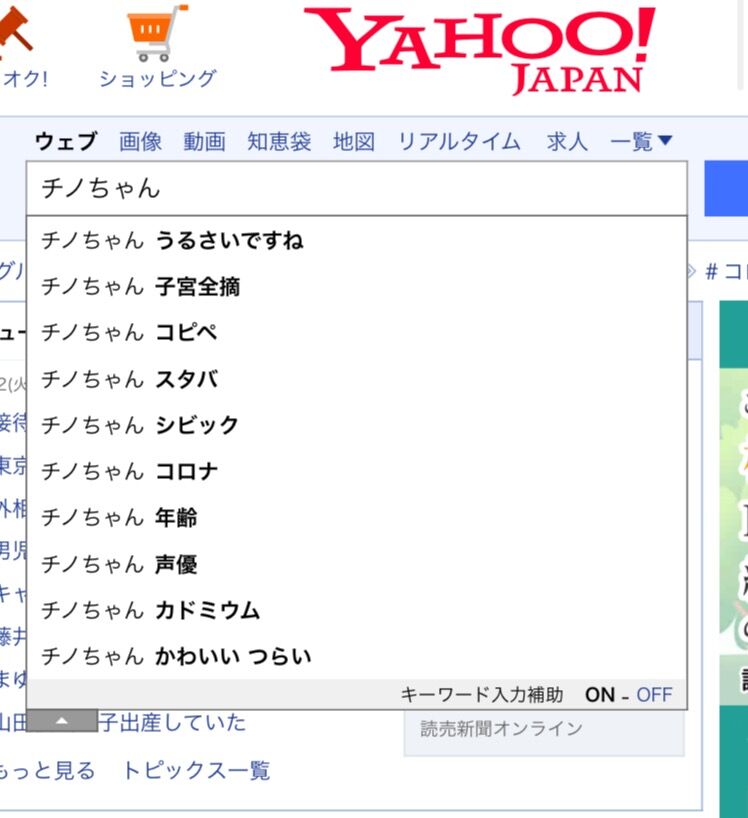Collapse suggestions with the gray up-arrow button
Image resolution: width=748 pixels, height=818 pixels.
tap(62, 720)
